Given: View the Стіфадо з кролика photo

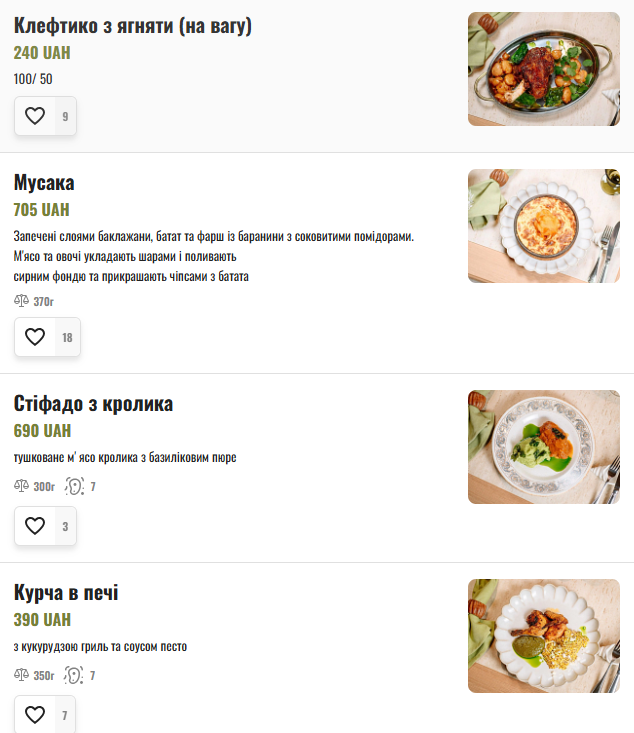Looking at the screenshot, I should pos(544,447).
